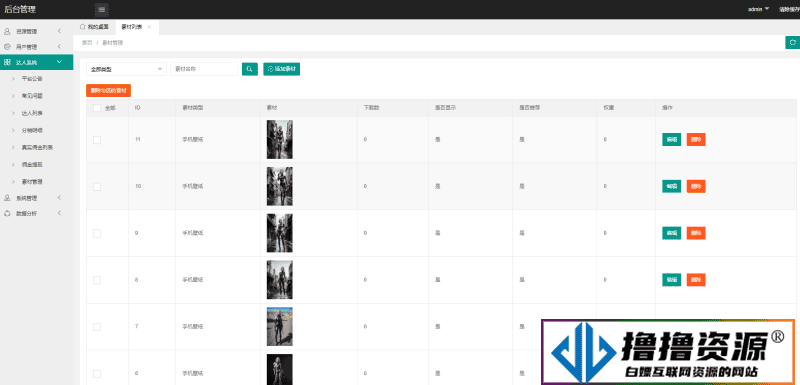Click the 数据分析 icon in sidebar
Viewport: 800px width, 385px height.
coord(7,213)
